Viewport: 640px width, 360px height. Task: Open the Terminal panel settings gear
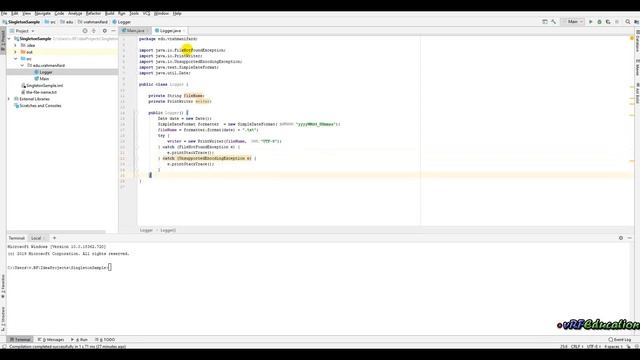621,238
